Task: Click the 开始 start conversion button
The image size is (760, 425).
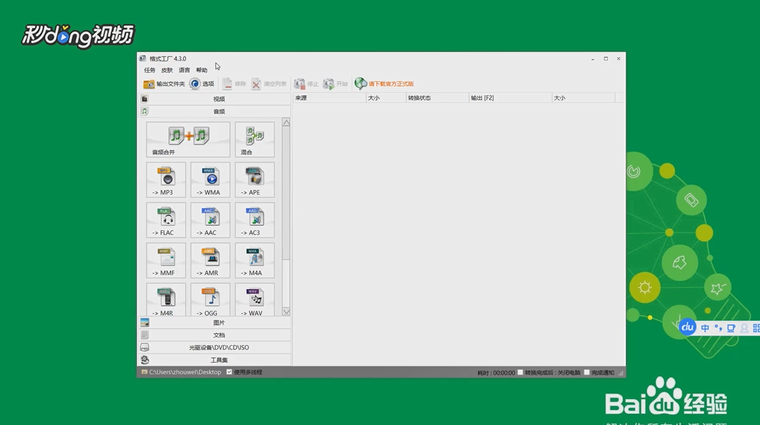Action: (335, 84)
